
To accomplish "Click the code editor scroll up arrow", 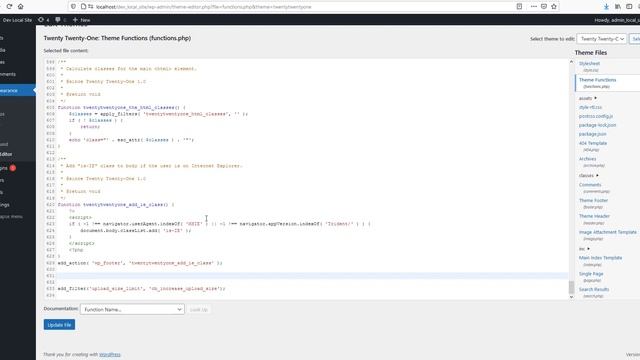I will point(571,62).
